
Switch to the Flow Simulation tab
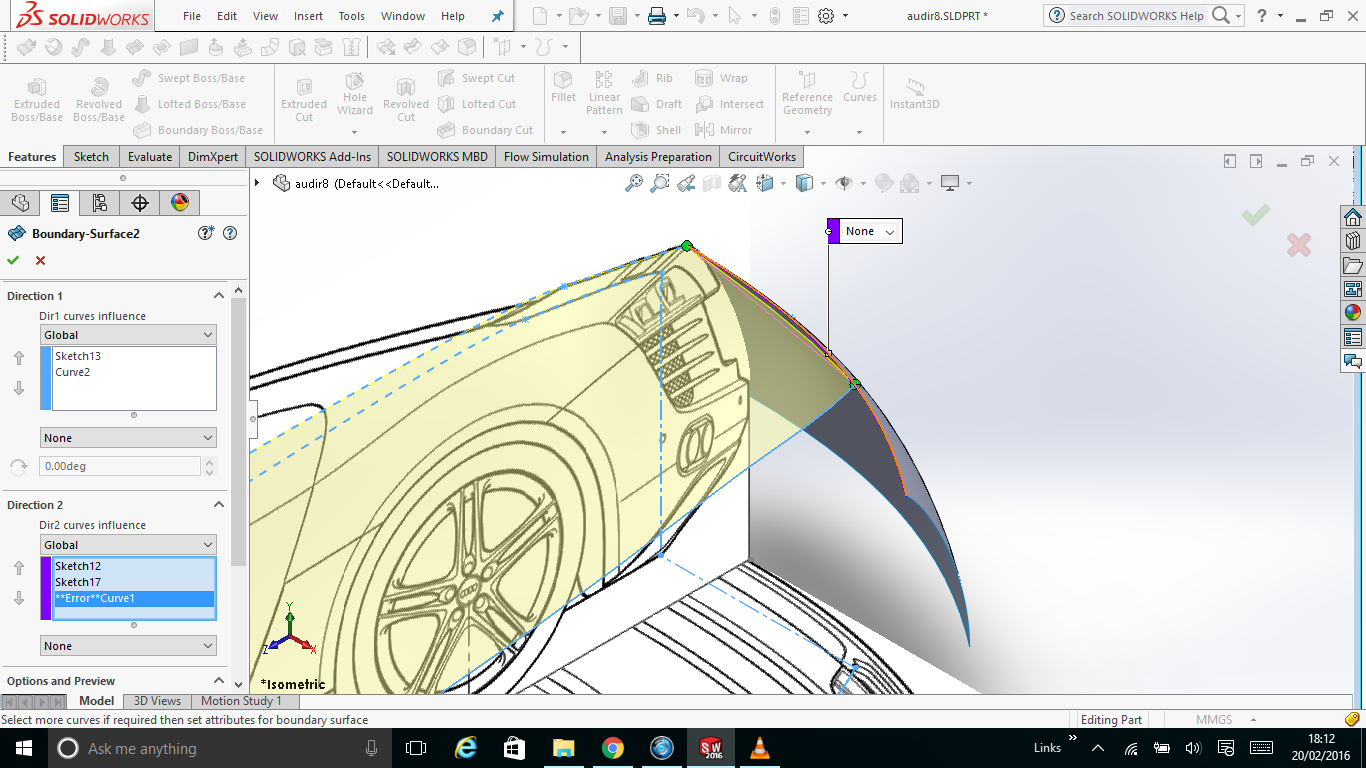click(545, 156)
